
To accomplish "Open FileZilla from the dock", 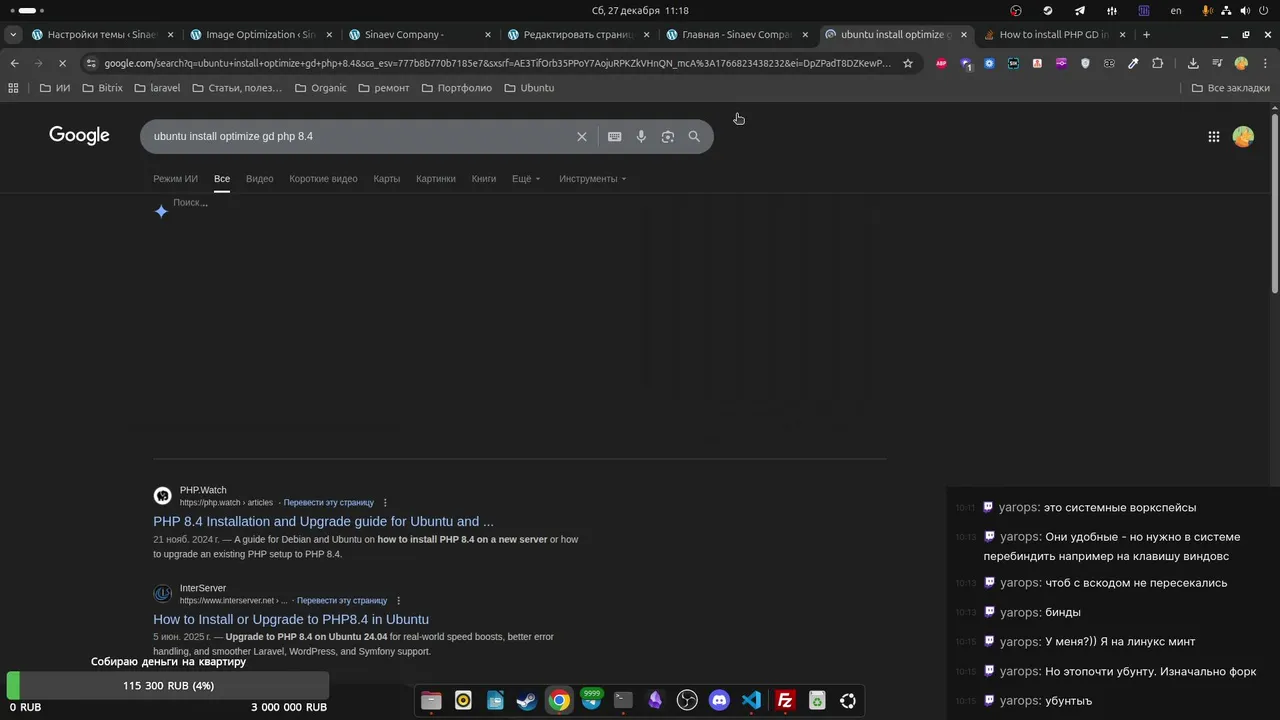I will tap(785, 701).
